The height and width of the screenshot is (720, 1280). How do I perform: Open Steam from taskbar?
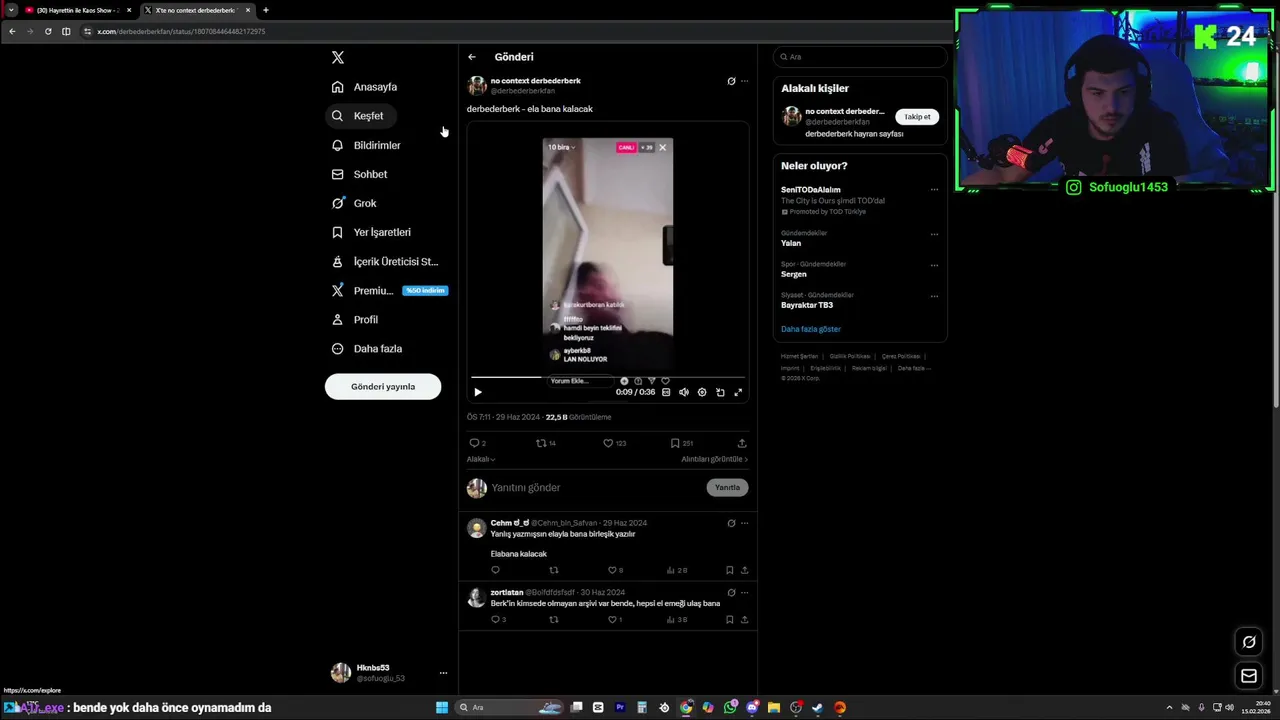point(818,707)
